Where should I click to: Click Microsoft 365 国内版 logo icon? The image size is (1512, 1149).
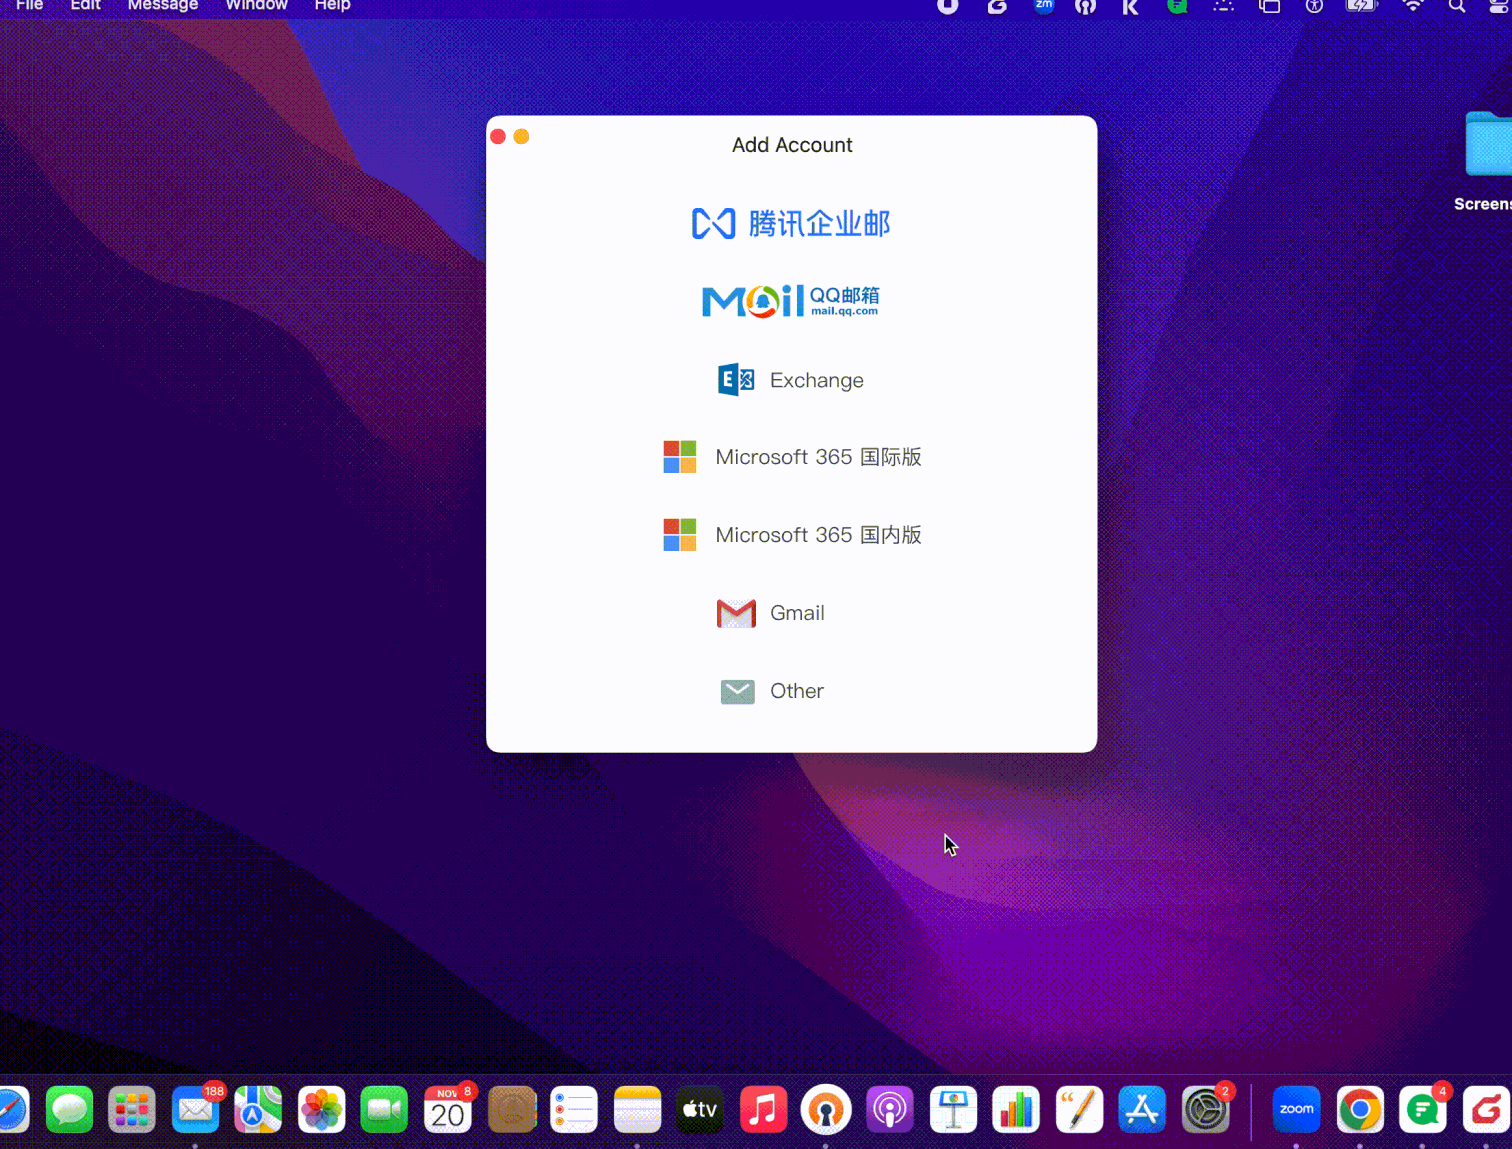click(x=680, y=535)
